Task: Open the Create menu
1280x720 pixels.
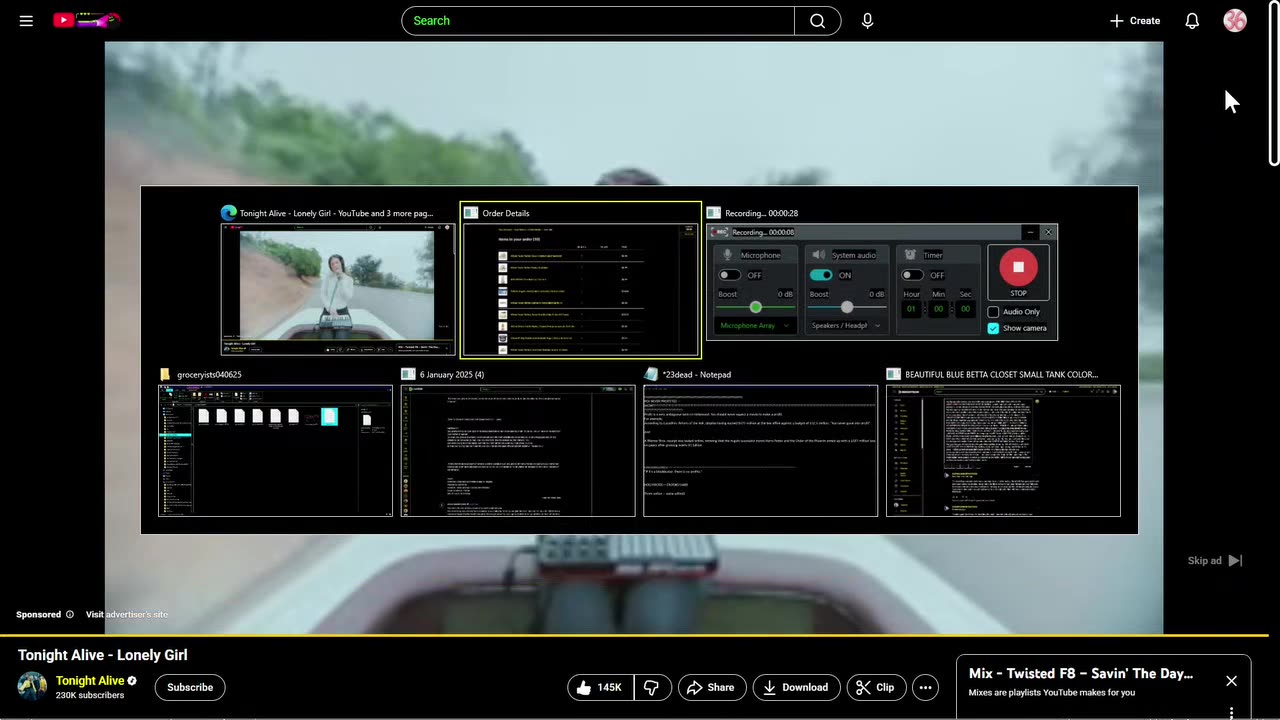Action: tap(1135, 20)
